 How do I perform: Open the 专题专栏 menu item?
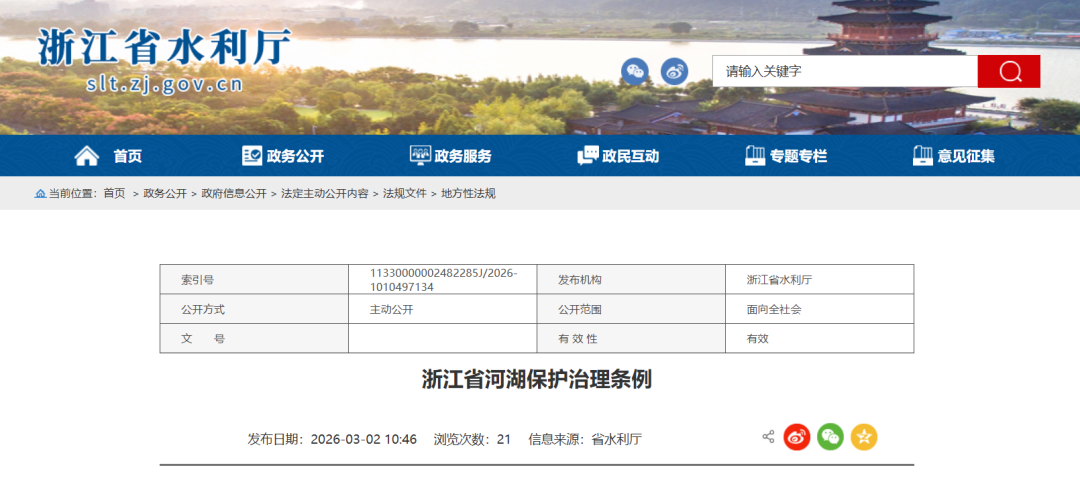(798, 156)
